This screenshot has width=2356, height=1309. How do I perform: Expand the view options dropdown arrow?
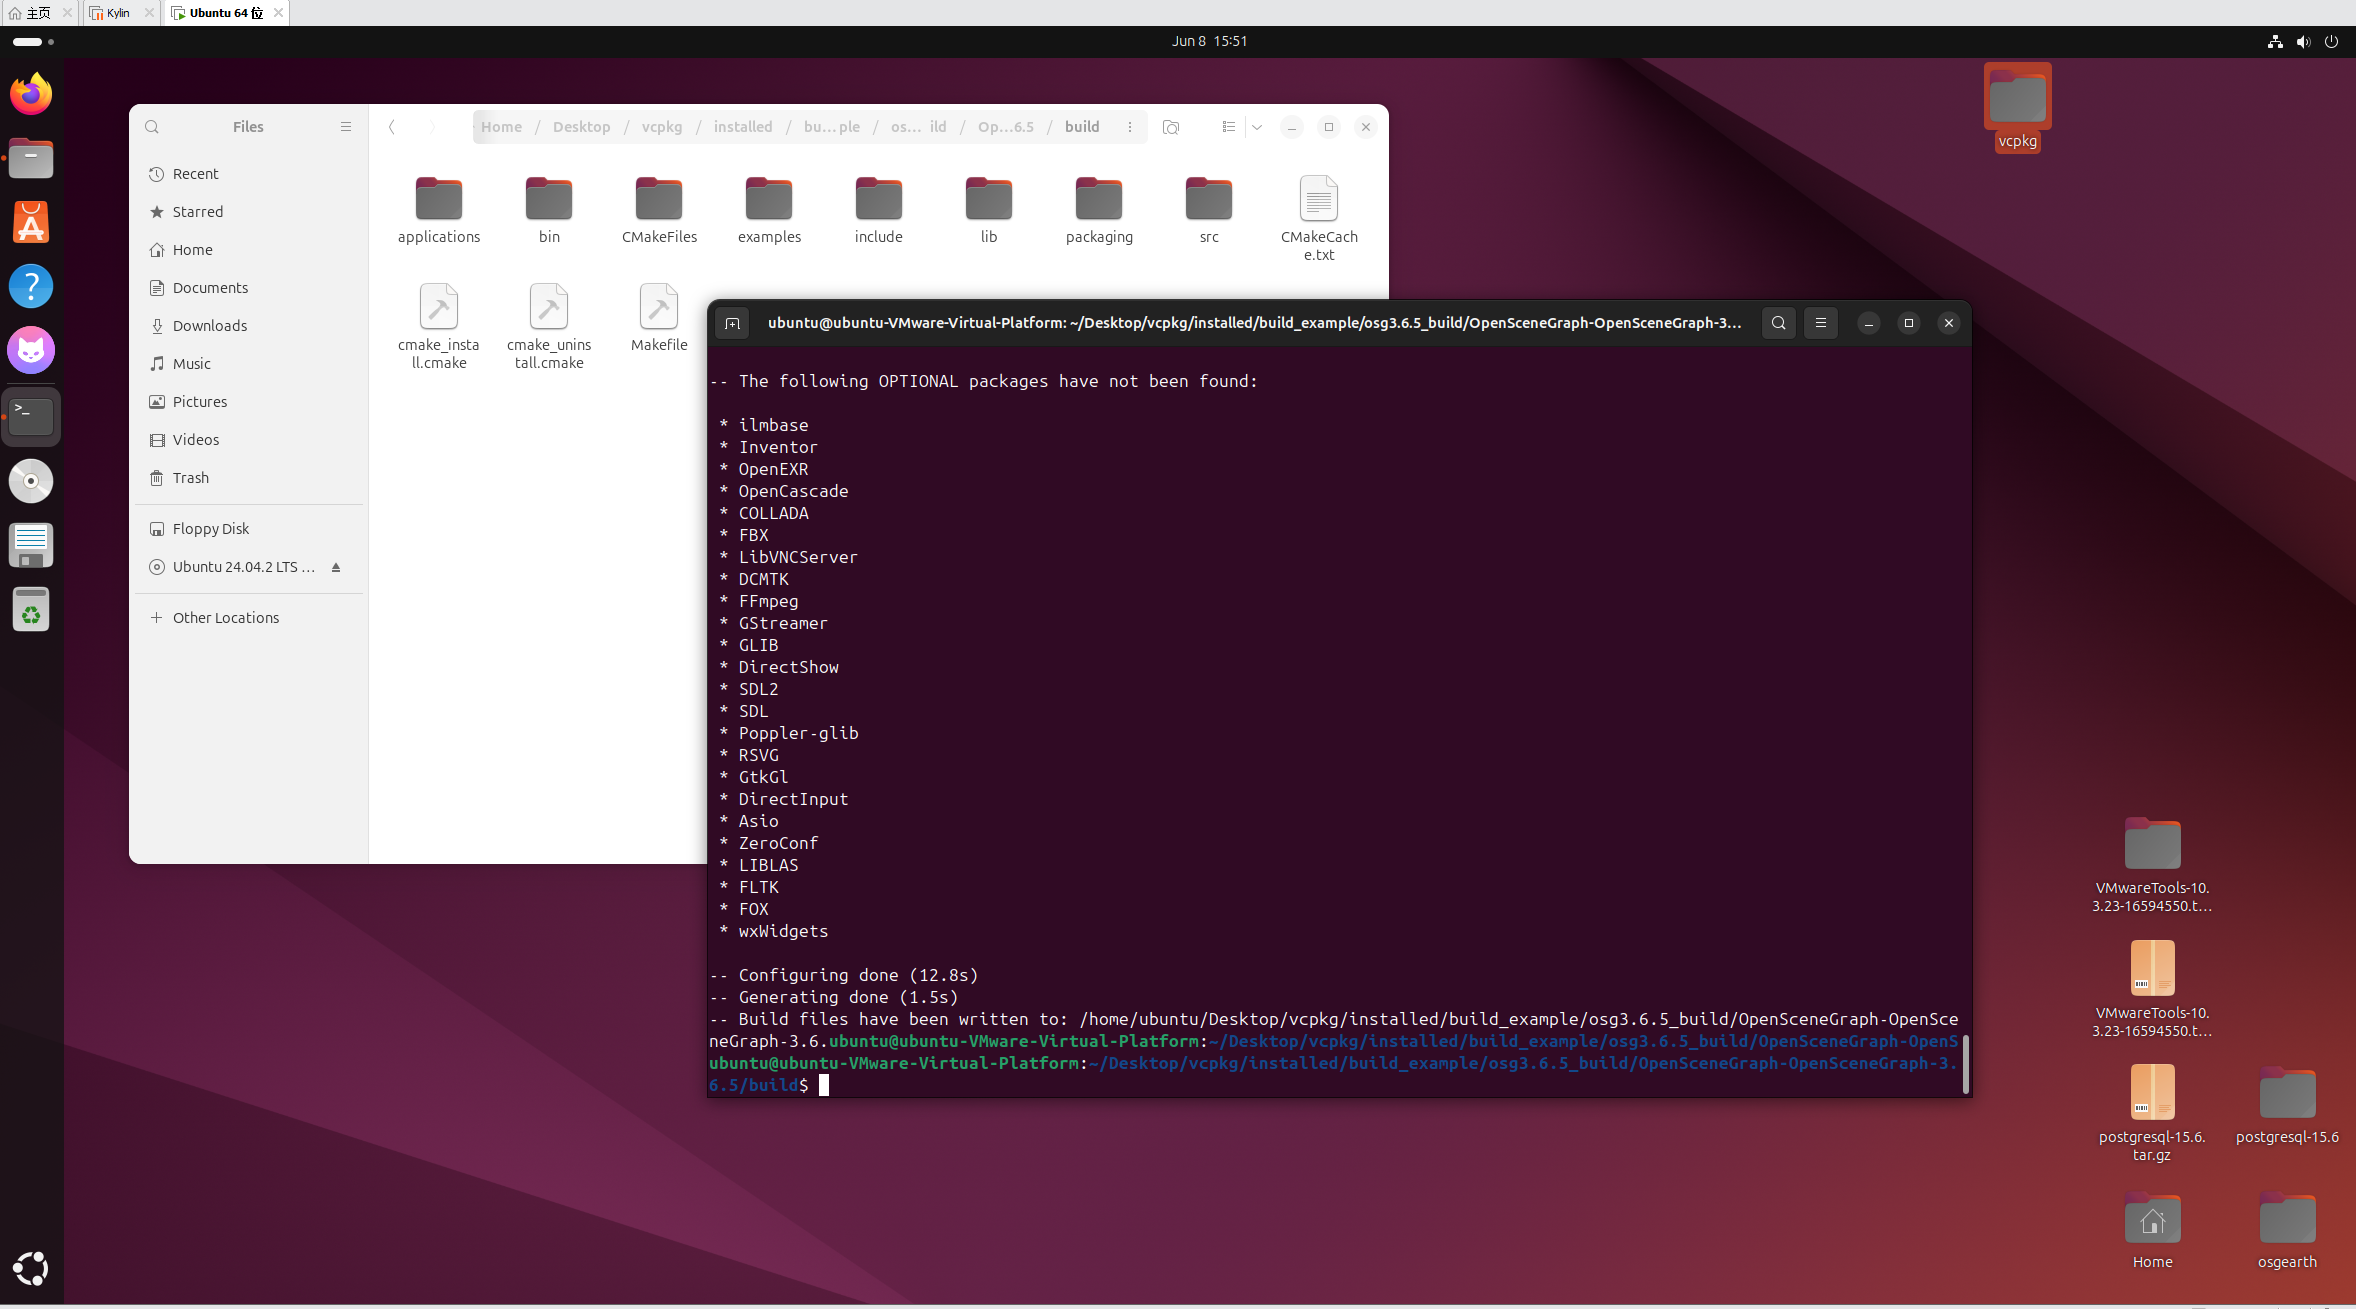(1257, 127)
